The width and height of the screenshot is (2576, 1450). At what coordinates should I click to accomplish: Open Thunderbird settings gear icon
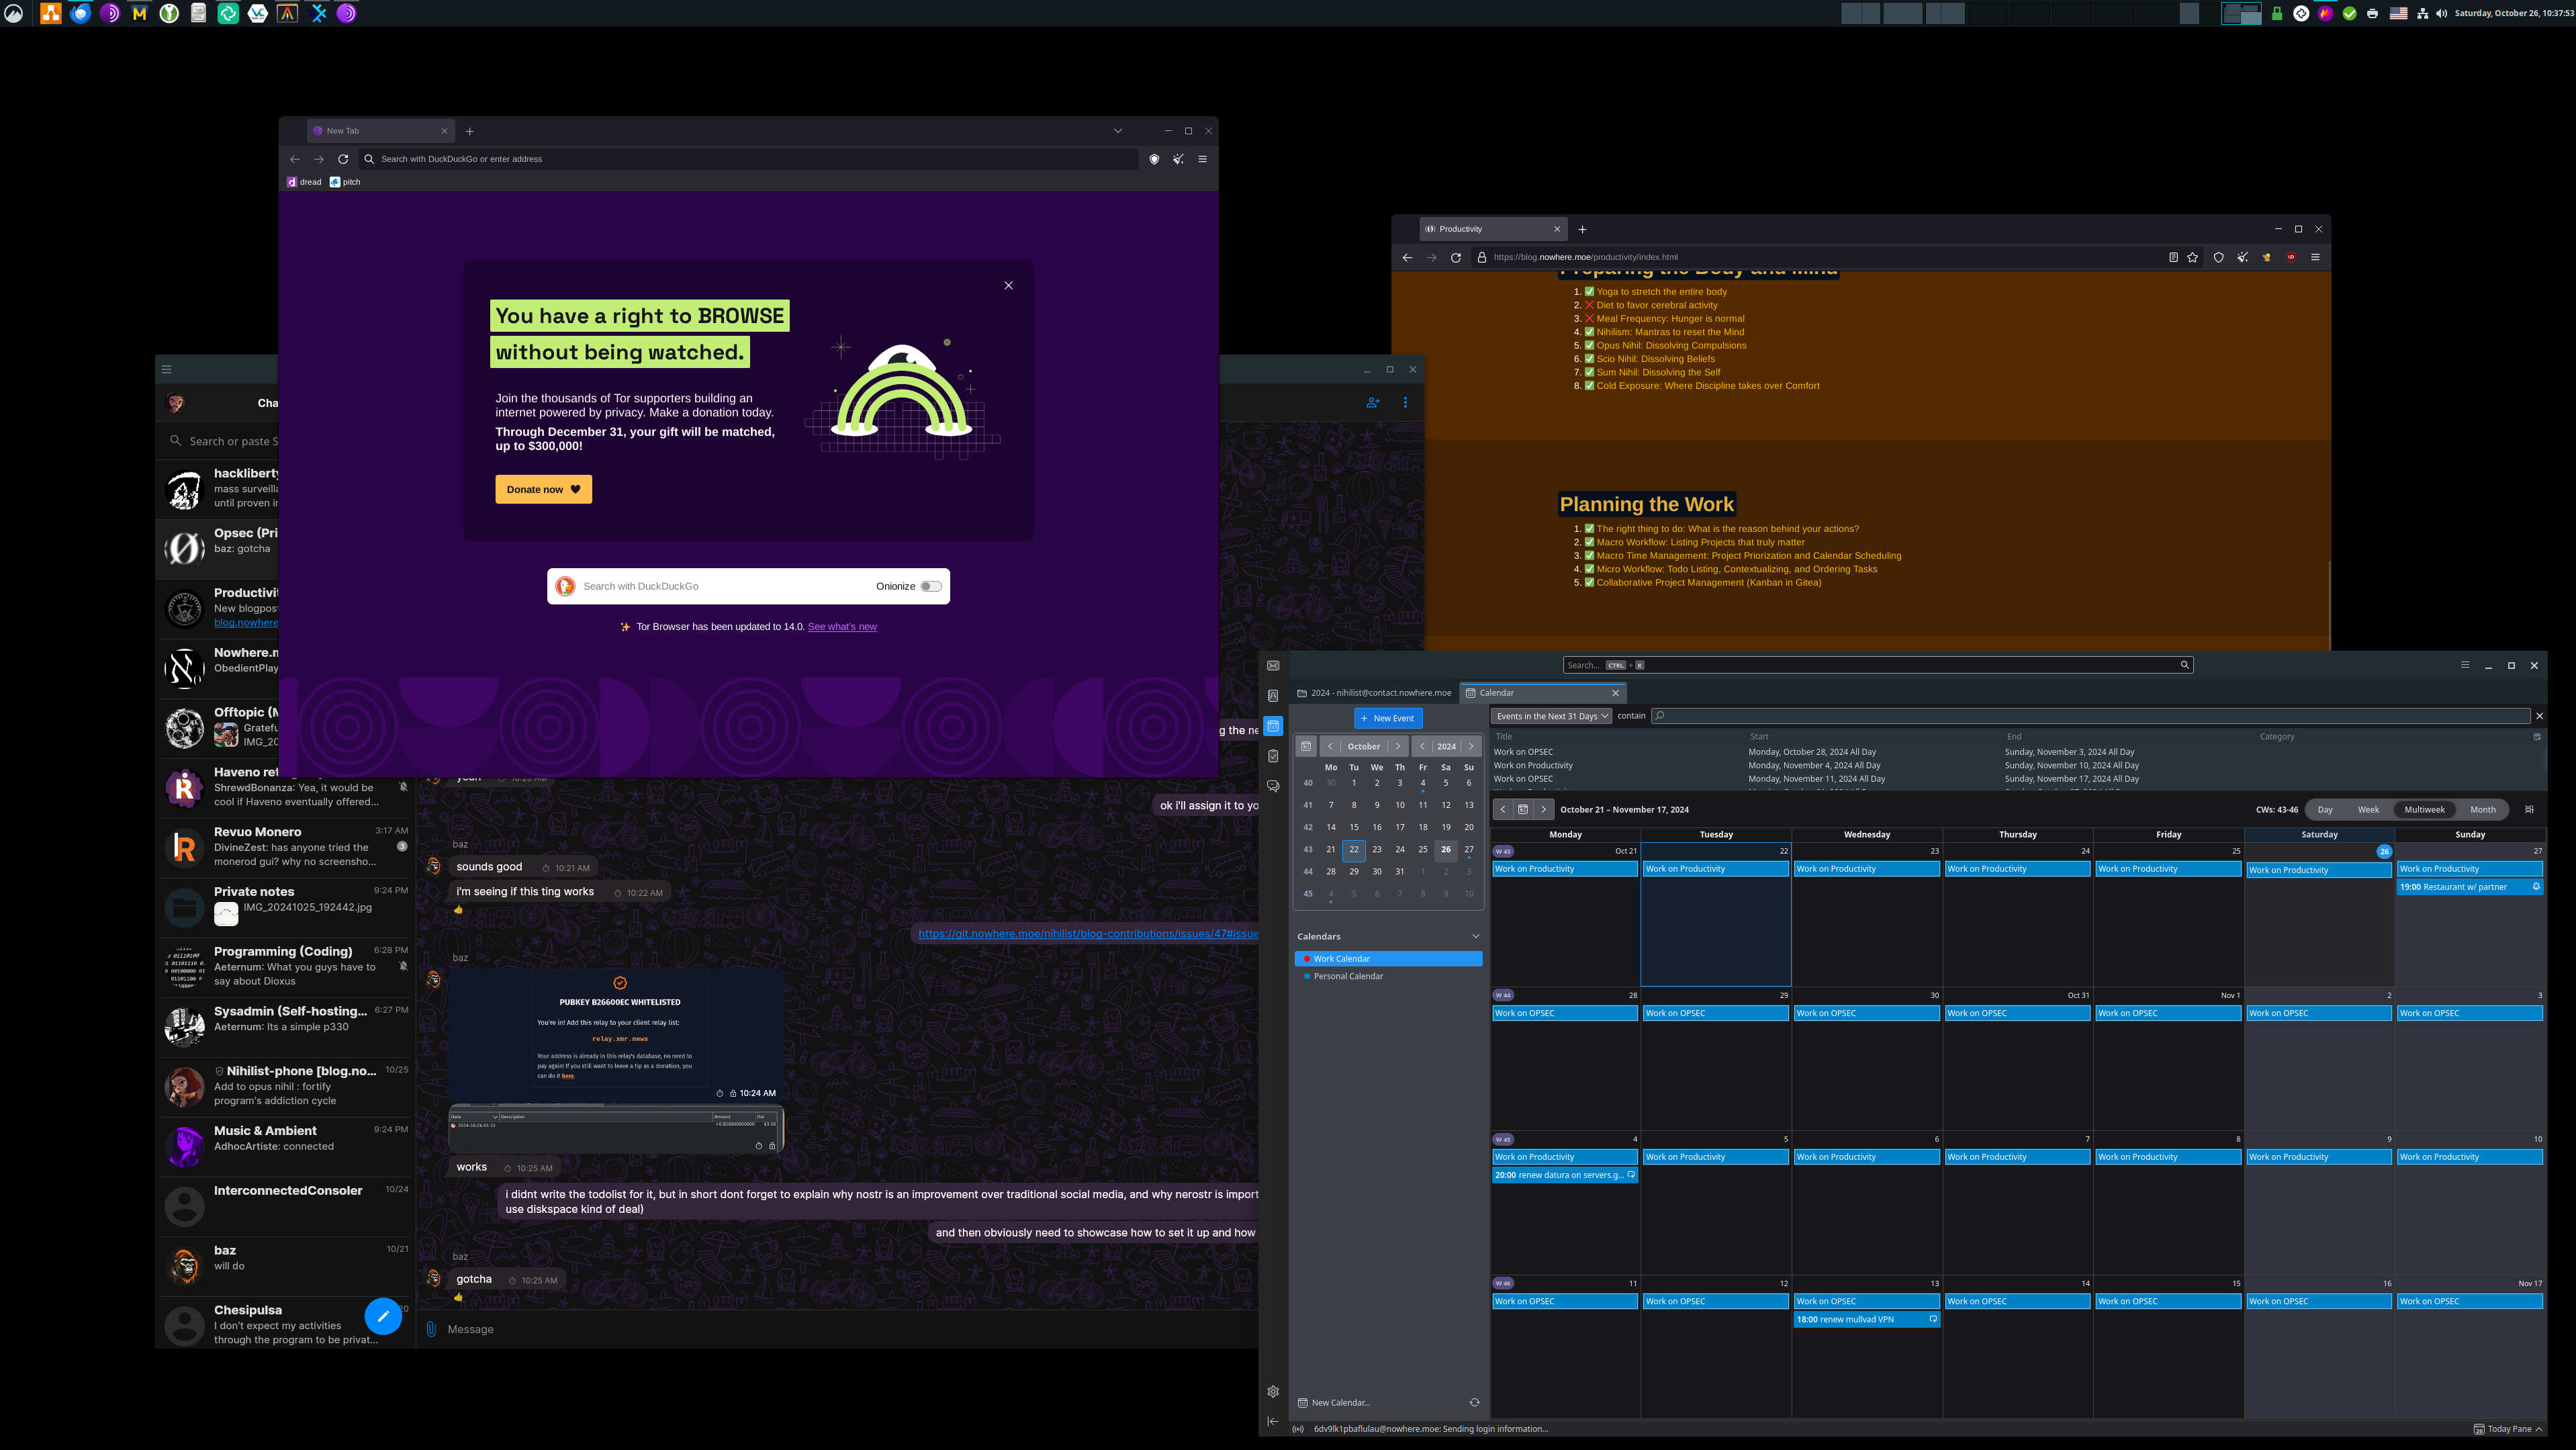1273,1392
